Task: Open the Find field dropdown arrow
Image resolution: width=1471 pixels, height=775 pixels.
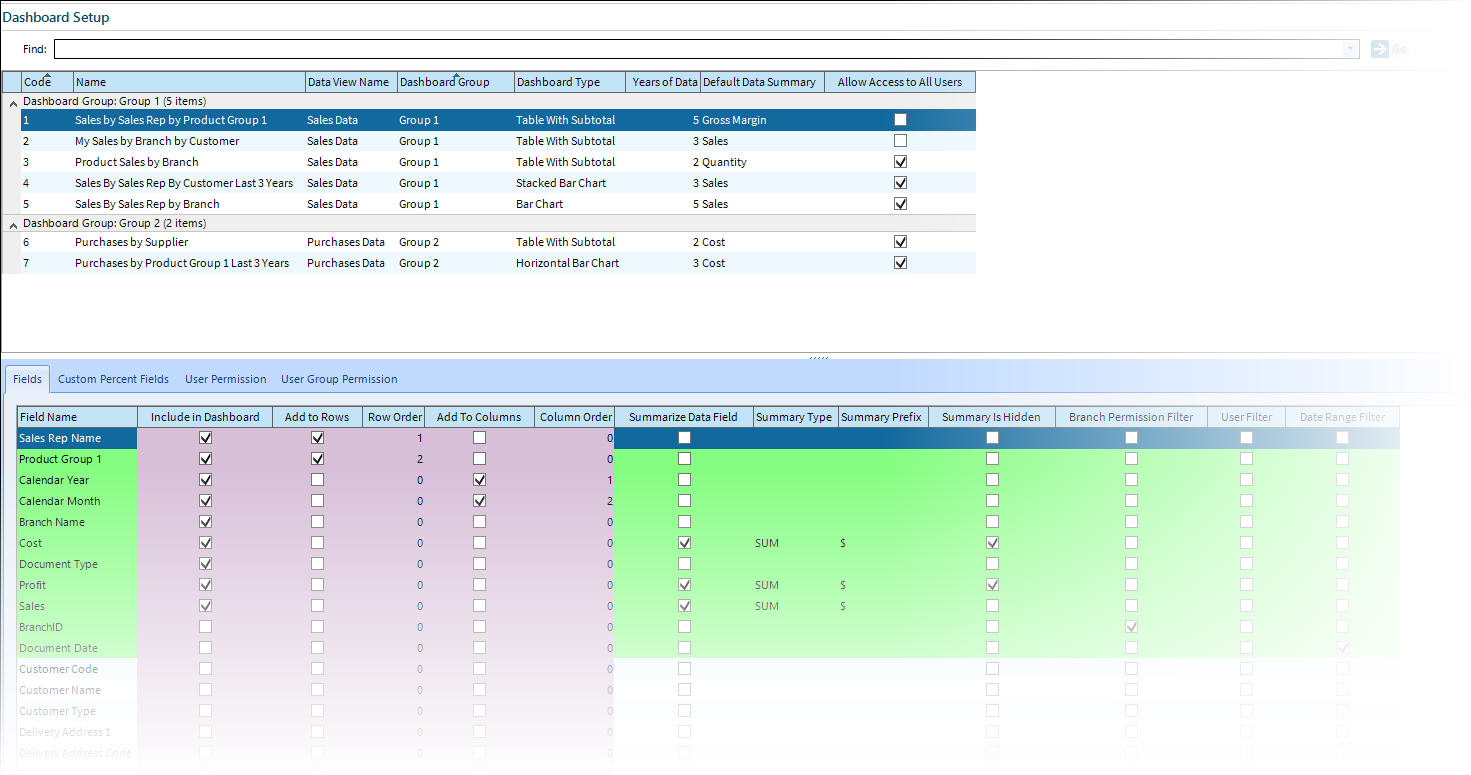Action: (1351, 49)
